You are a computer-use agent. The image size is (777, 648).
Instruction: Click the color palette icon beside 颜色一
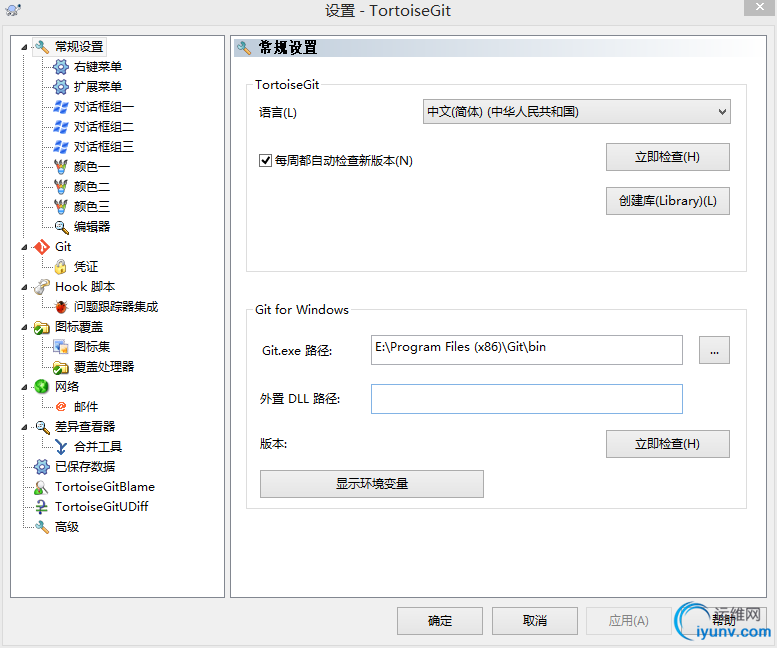click(x=60, y=167)
